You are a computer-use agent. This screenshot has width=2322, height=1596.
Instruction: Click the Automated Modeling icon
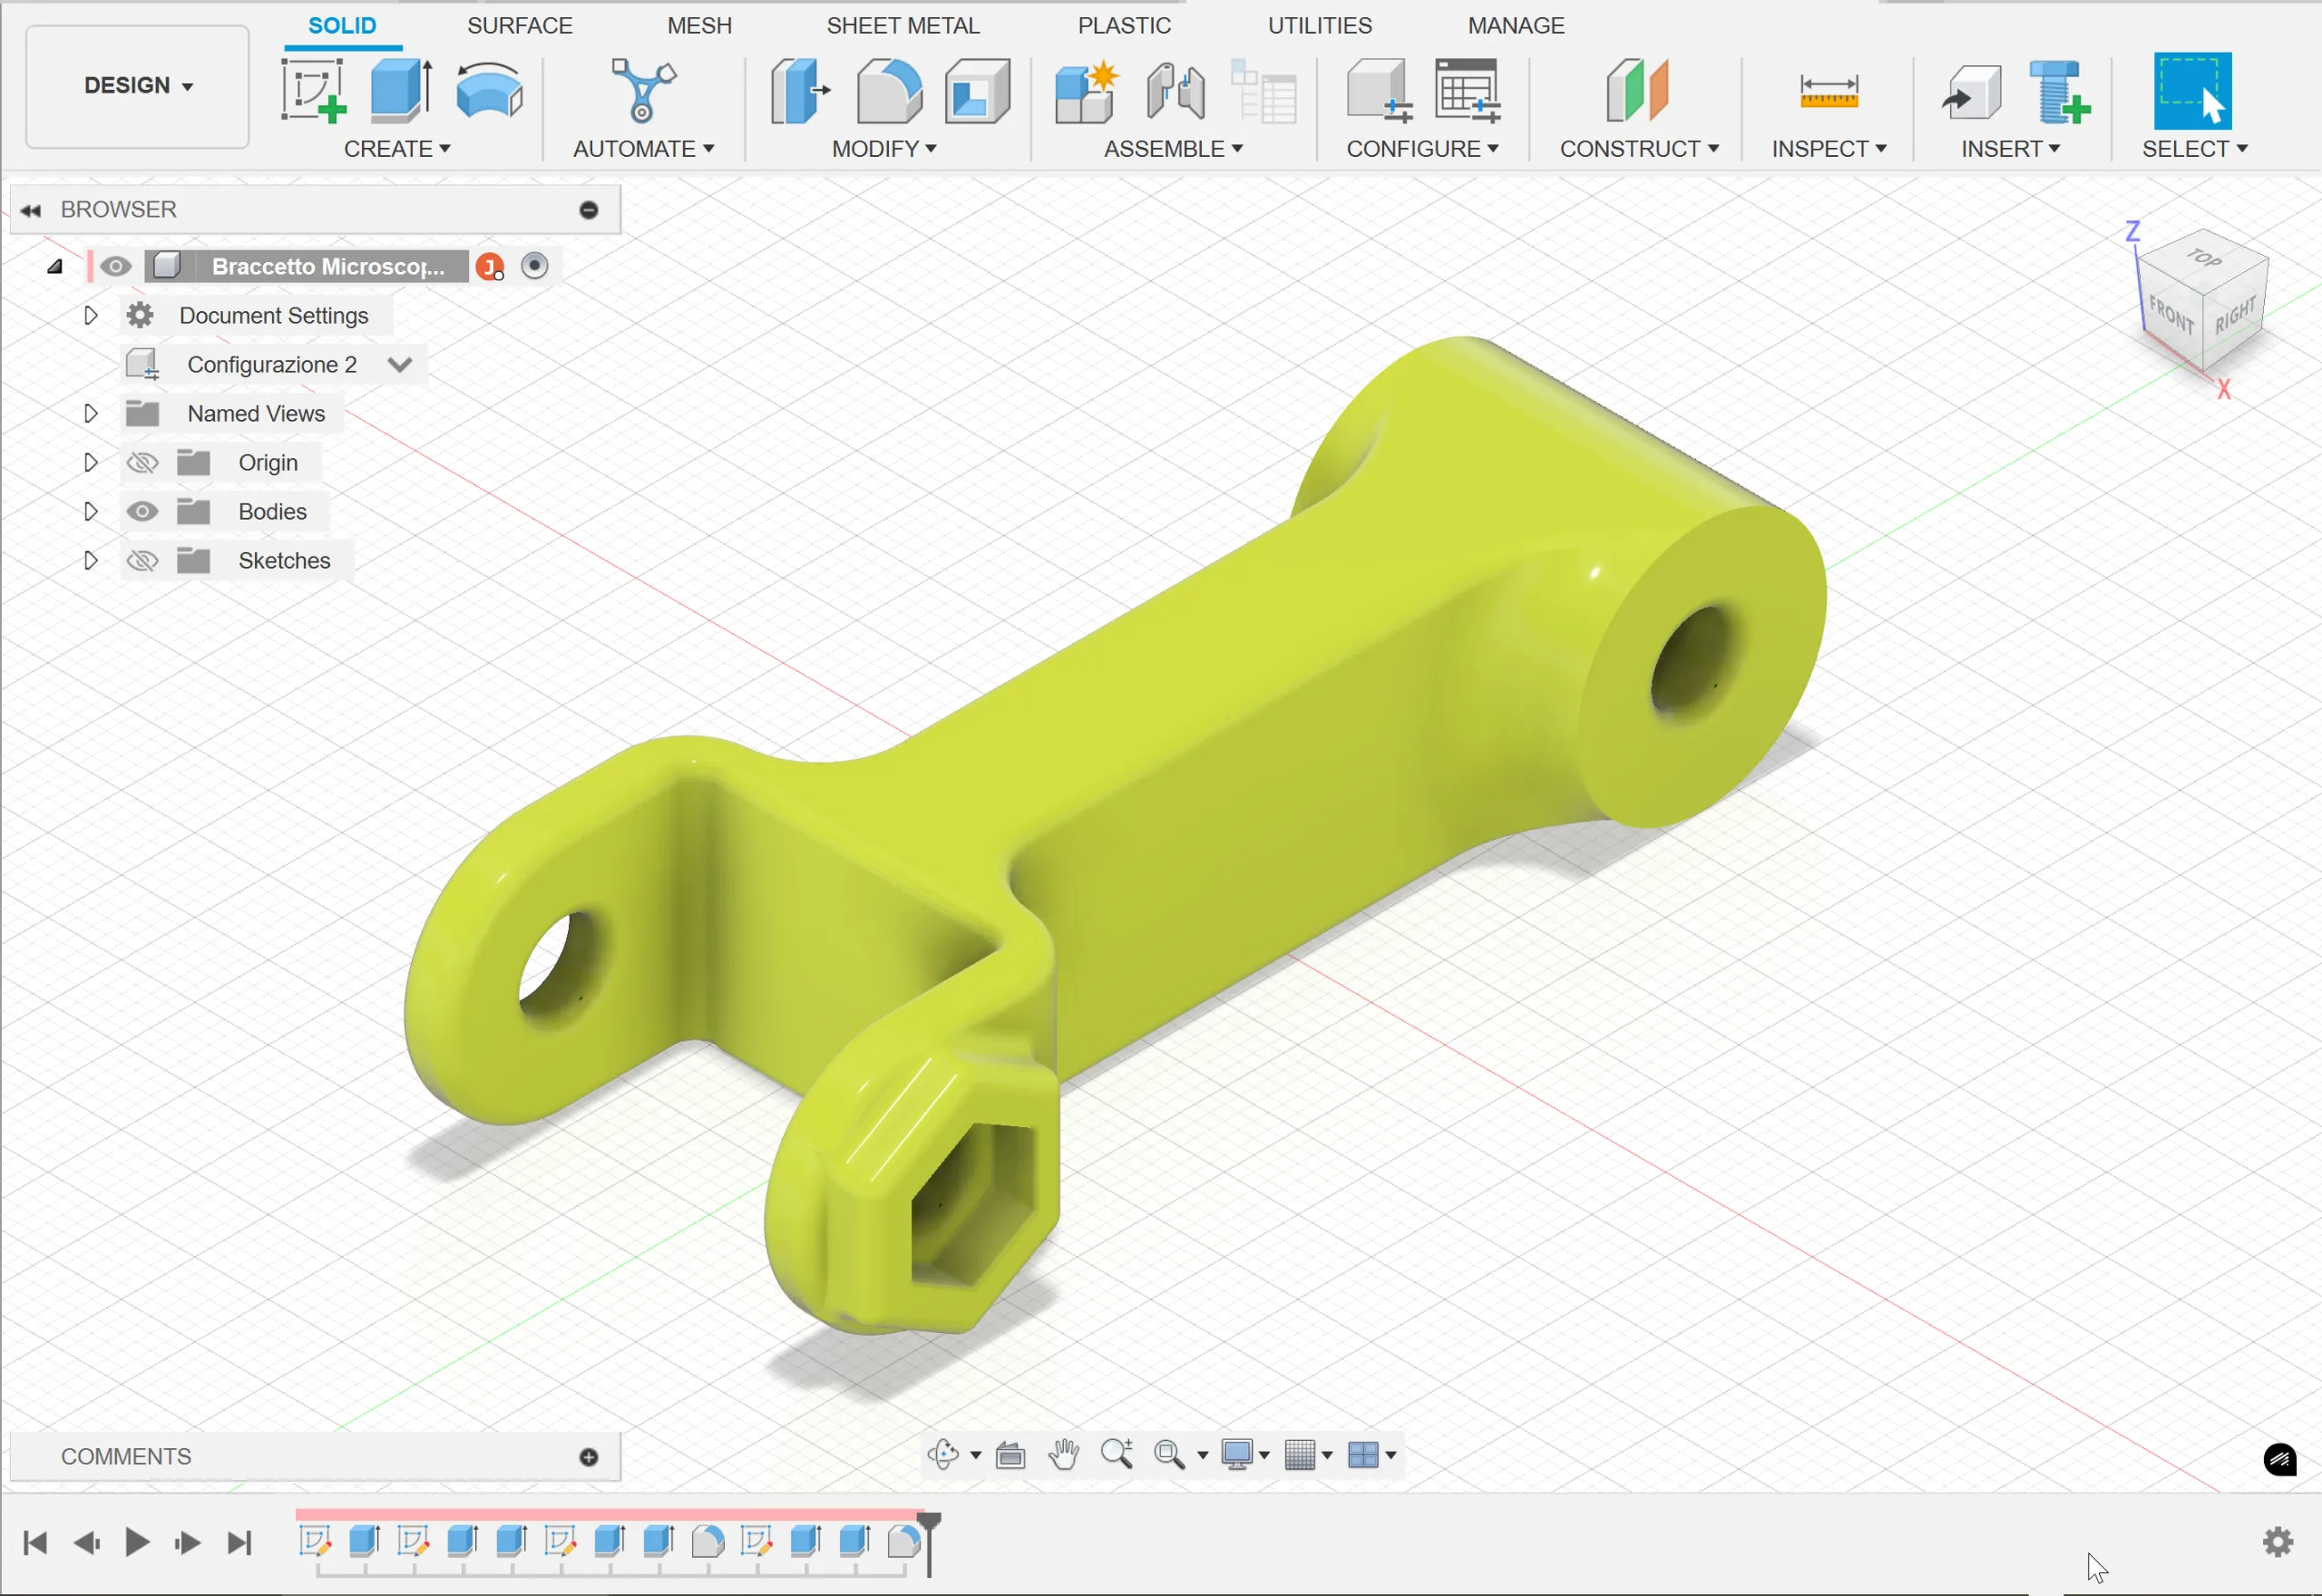click(643, 90)
